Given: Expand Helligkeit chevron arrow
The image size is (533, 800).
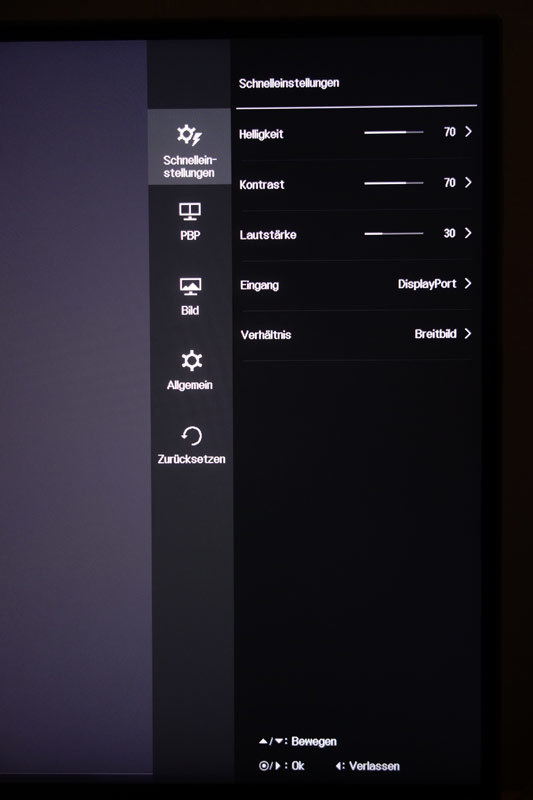Looking at the screenshot, I should click(x=468, y=132).
